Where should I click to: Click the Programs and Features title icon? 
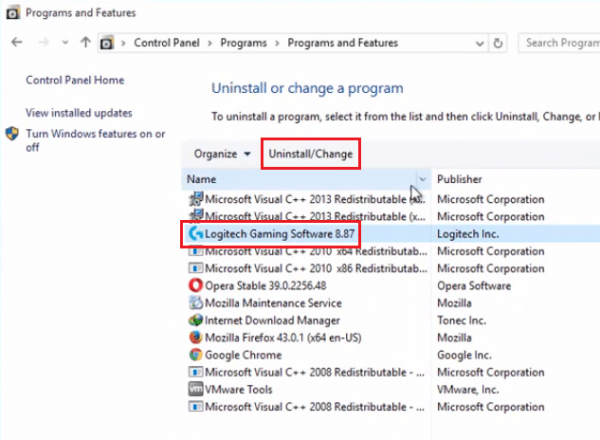coord(13,13)
